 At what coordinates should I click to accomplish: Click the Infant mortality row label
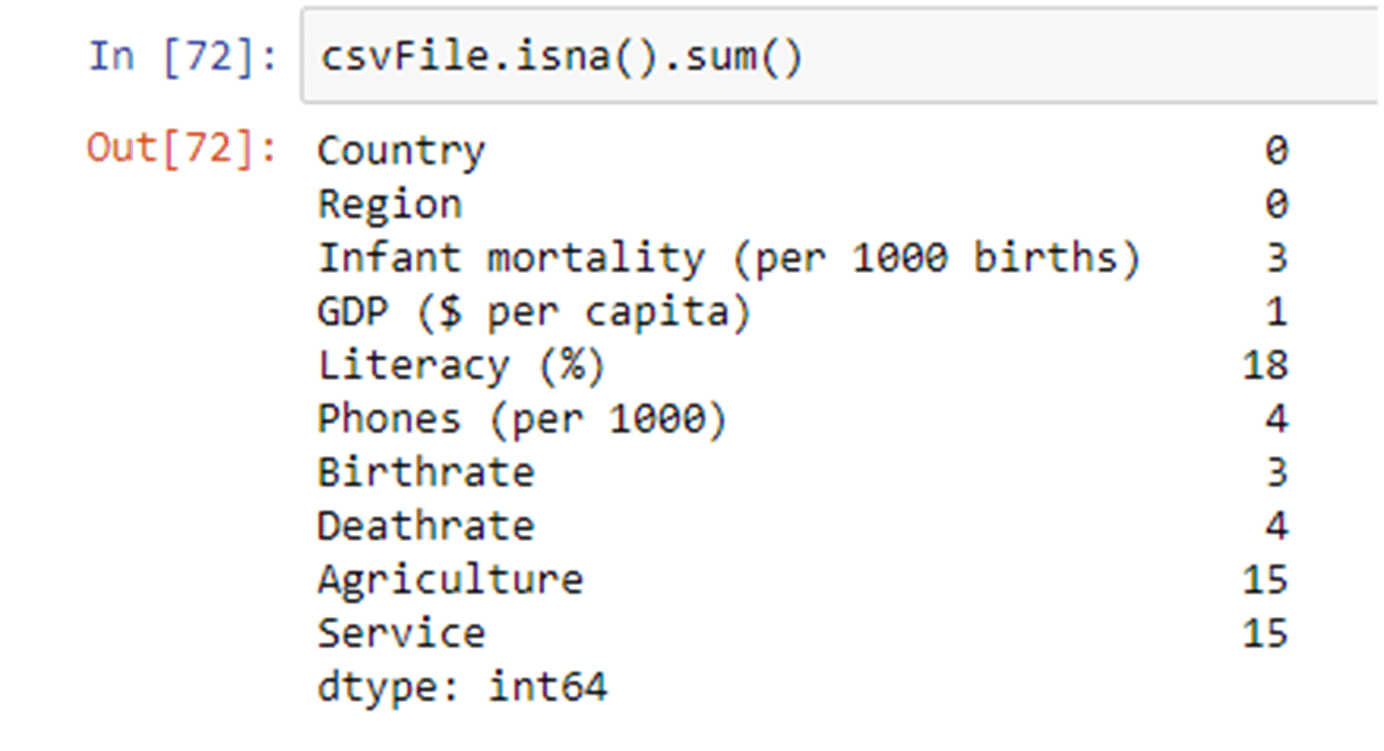coord(729,259)
